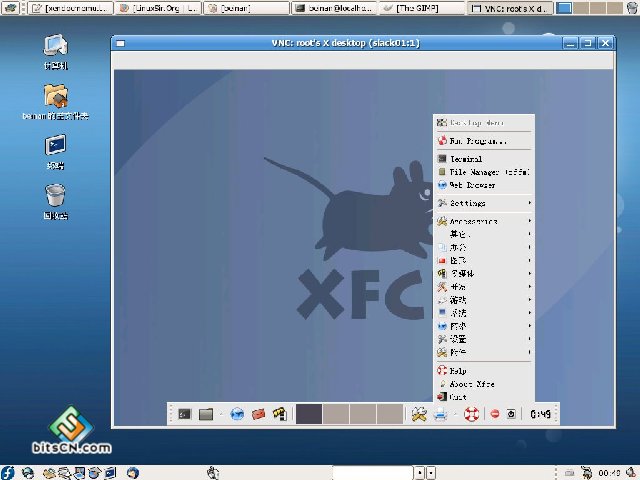This screenshot has height=480, width=640.
Task: Launch the Thunderbird mail icon in bottom panel
Action: pyautogui.click(x=133, y=473)
